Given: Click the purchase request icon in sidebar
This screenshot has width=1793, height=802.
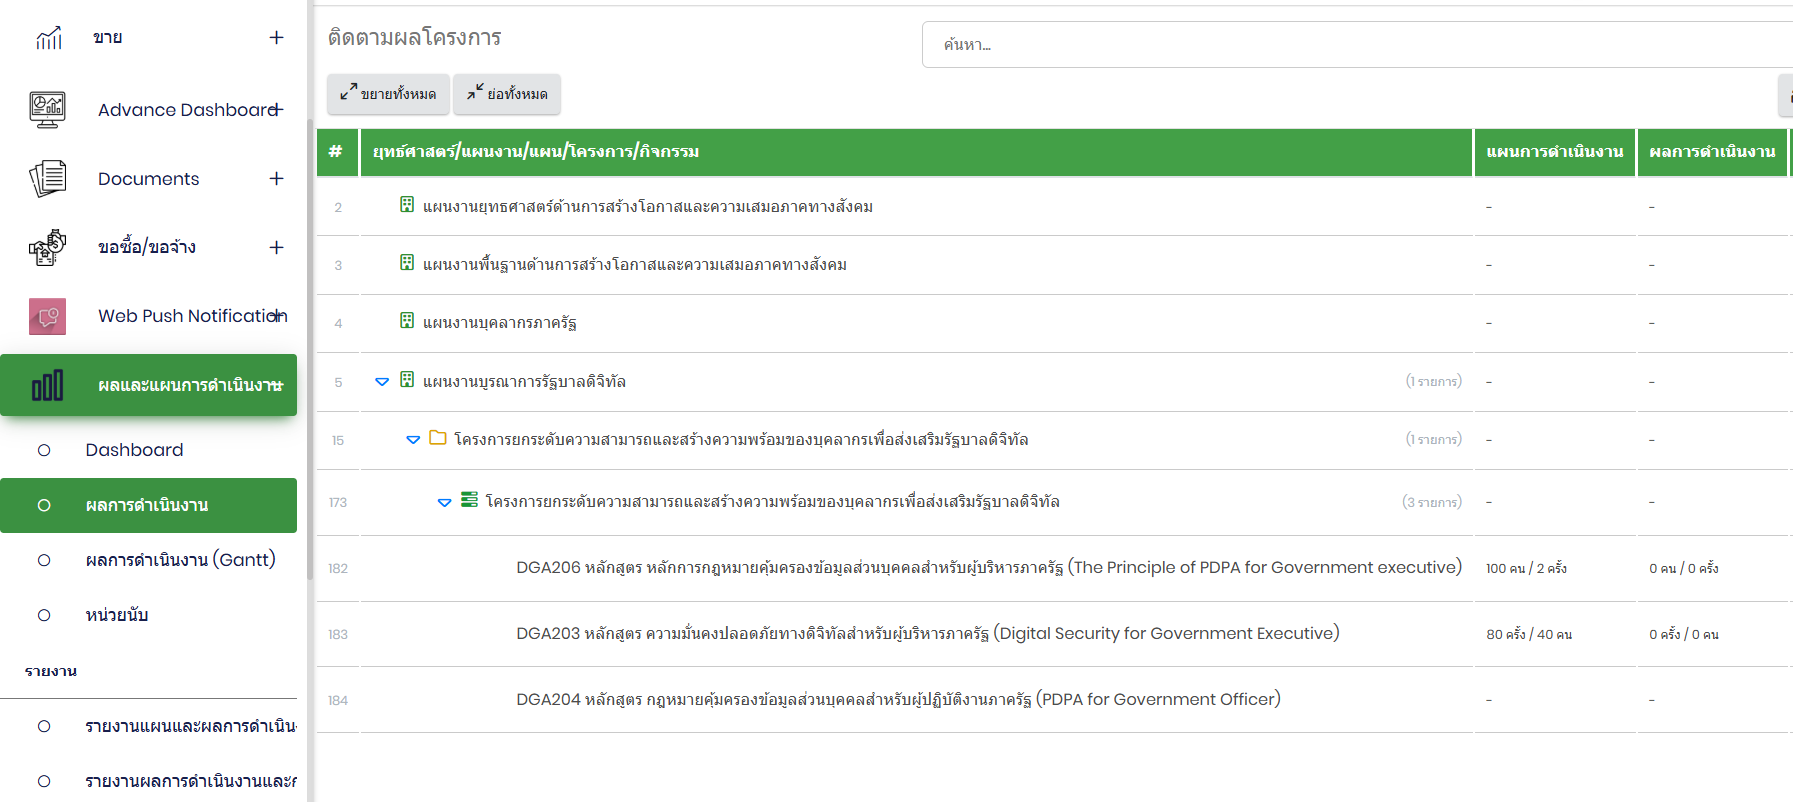Looking at the screenshot, I should (48, 247).
